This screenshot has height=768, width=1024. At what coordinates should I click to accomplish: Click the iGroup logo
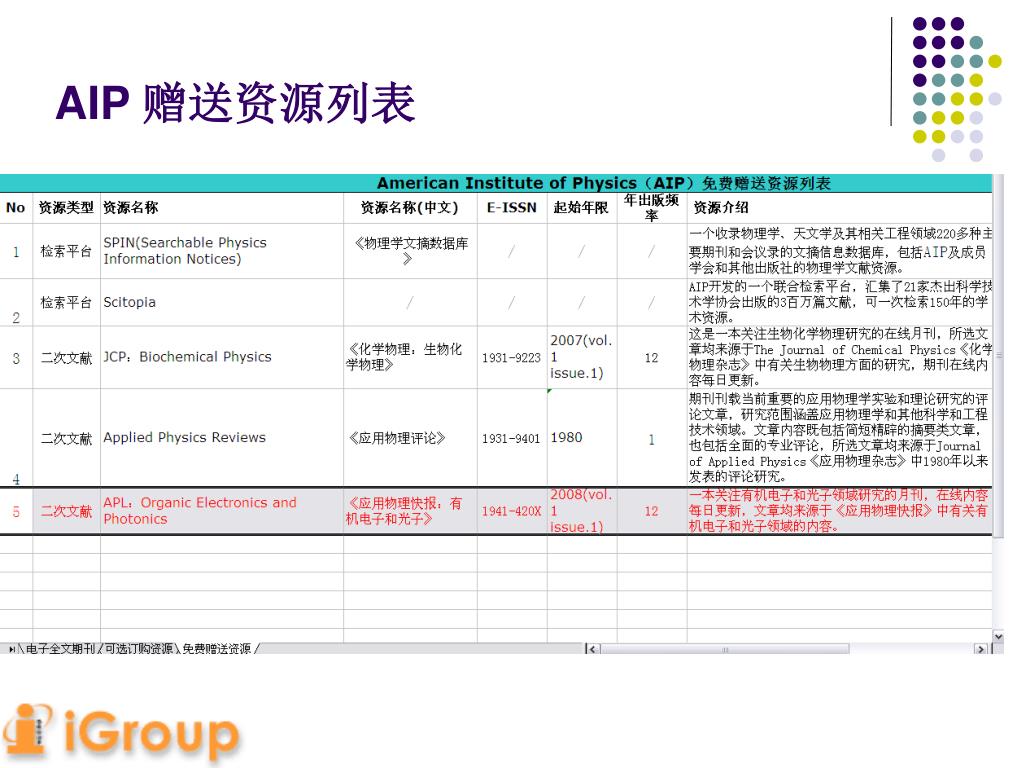point(121,733)
